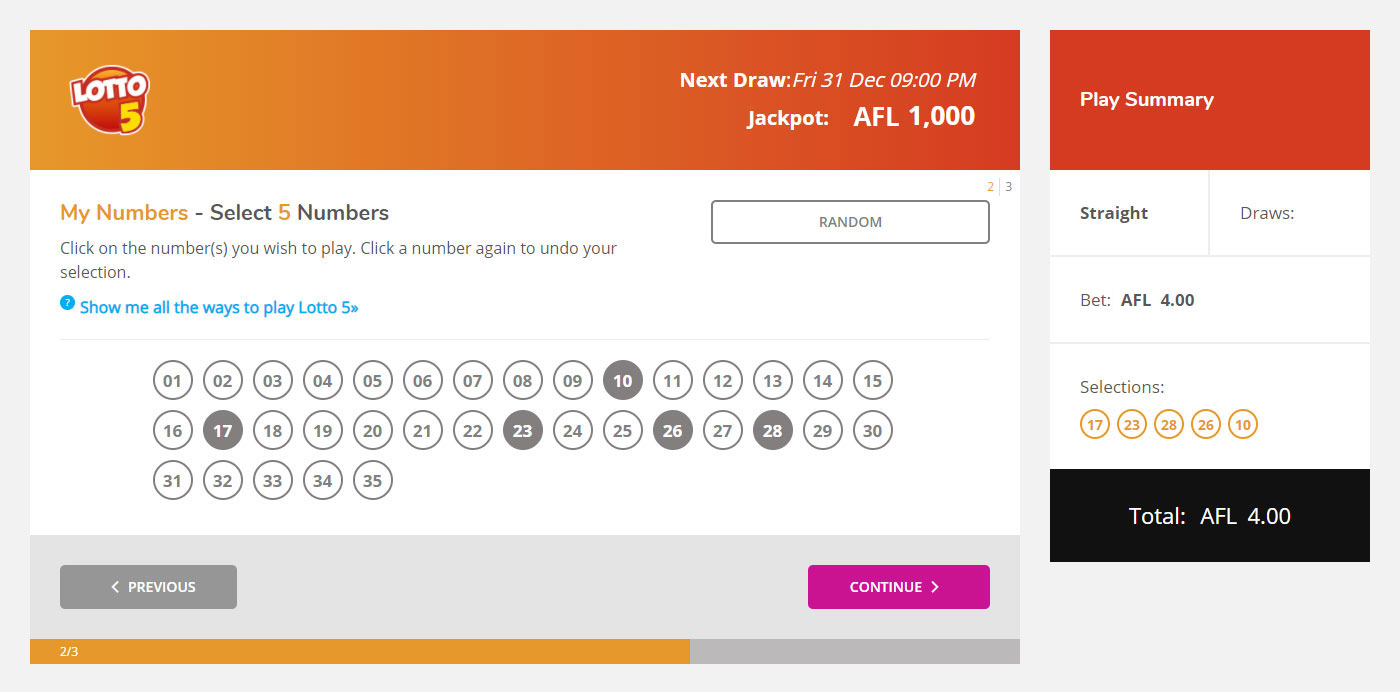This screenshot has height=692, width=1400.
Task: Toggle off number 26
Action: tap(673, 430)
